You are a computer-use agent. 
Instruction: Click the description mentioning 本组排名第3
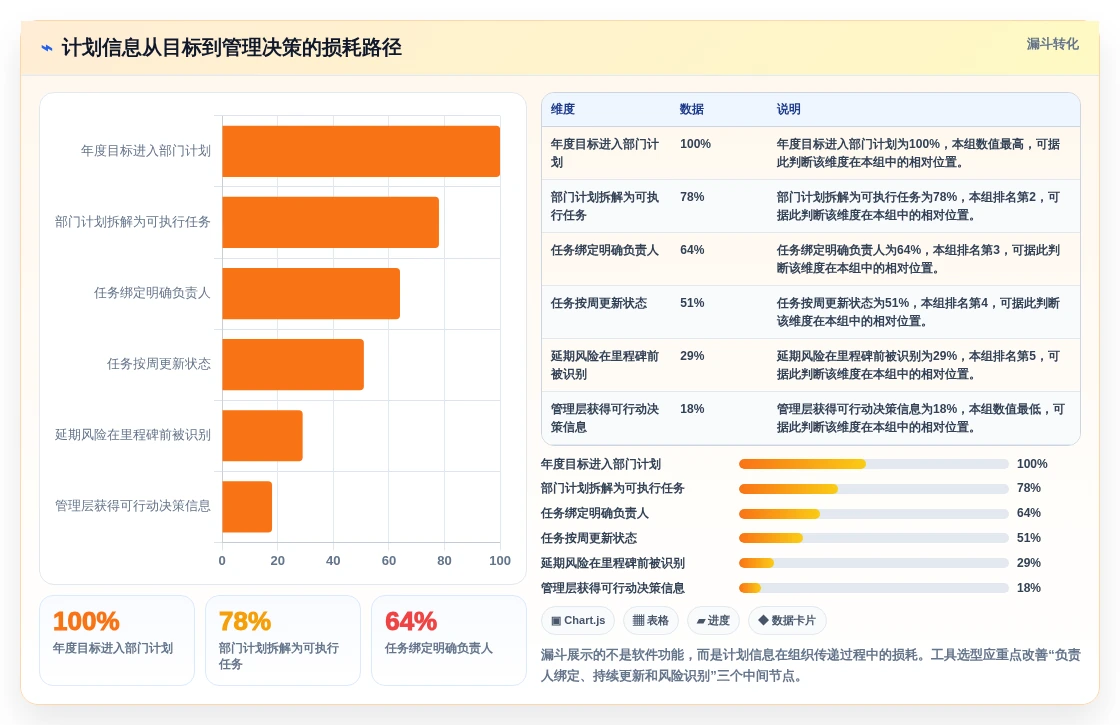(x=919, y=259)
